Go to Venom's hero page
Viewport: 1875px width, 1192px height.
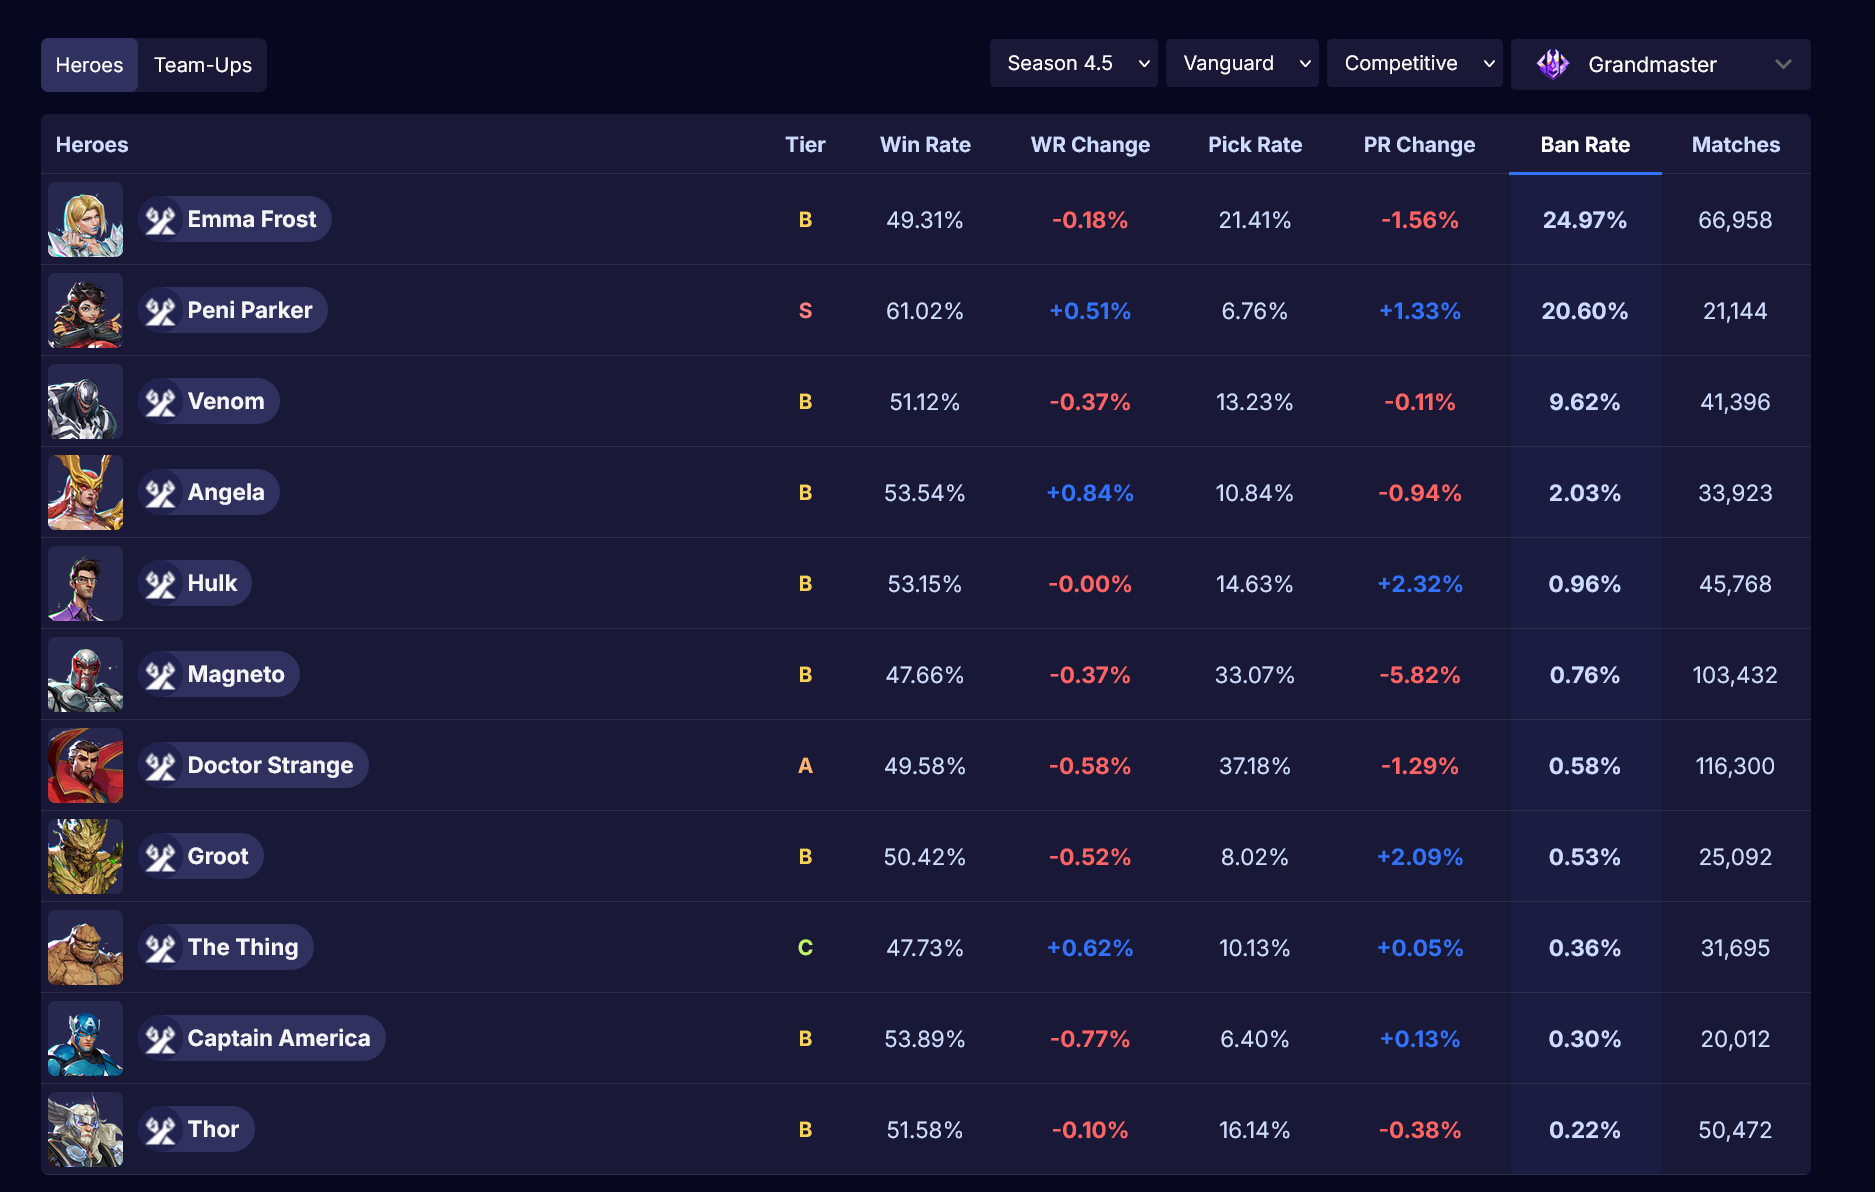coord(209,402)
